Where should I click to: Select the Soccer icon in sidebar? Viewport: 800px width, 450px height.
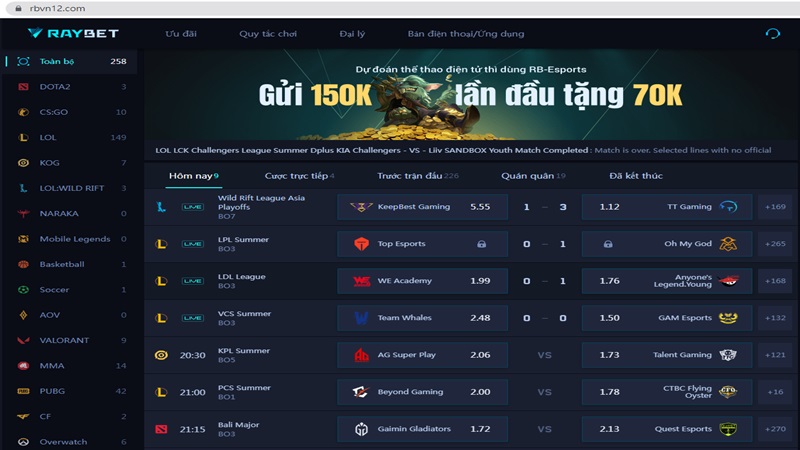click(x=23, y=289)
